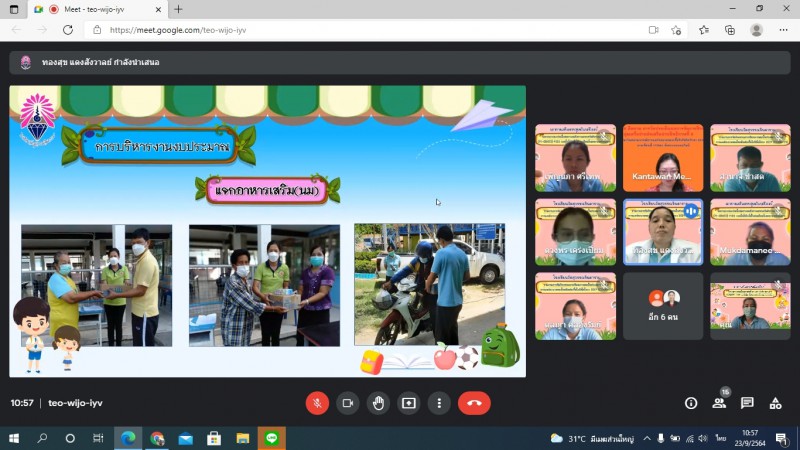800x450 pixels.
Task: Toggle the camera on or off
Action: coord(347,403)
